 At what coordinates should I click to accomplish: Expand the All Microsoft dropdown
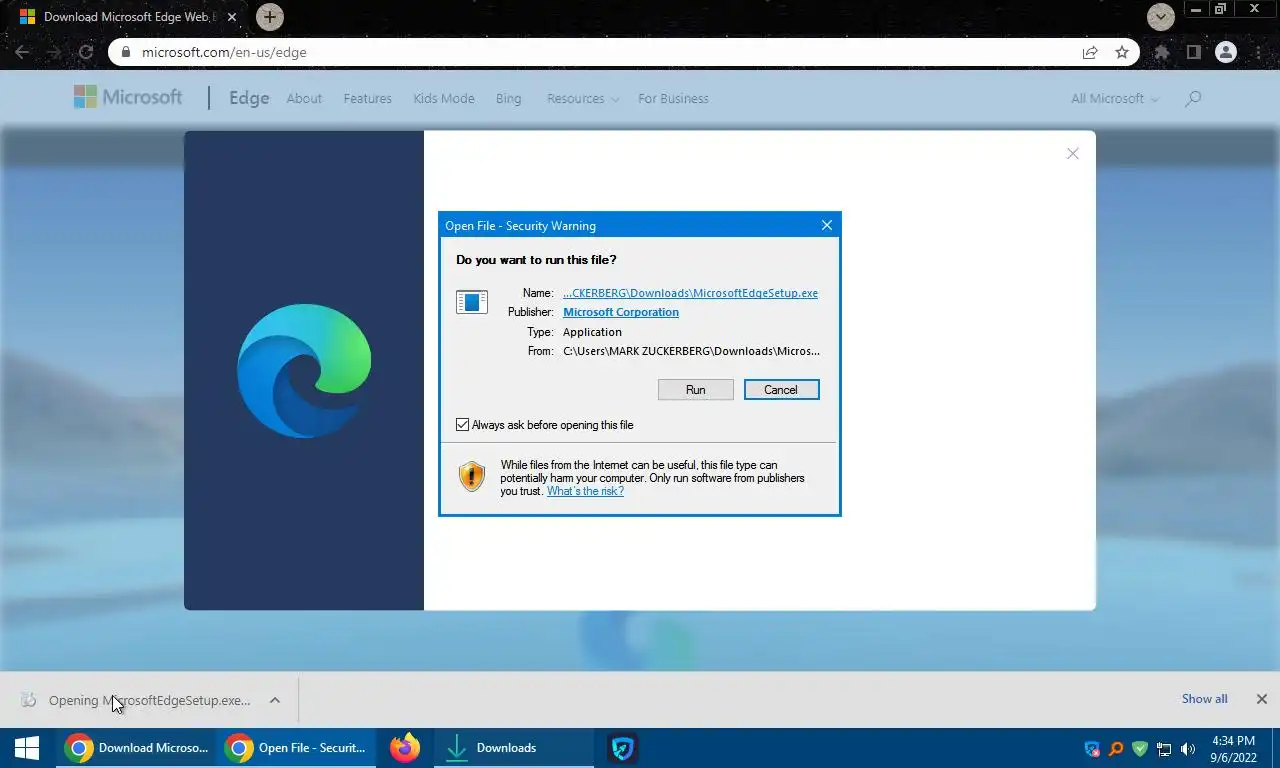point(1114,99)
